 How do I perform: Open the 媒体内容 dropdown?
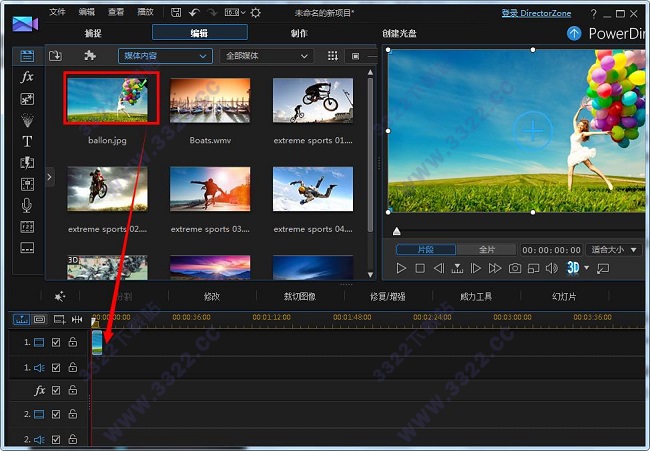tap(163, 56)
